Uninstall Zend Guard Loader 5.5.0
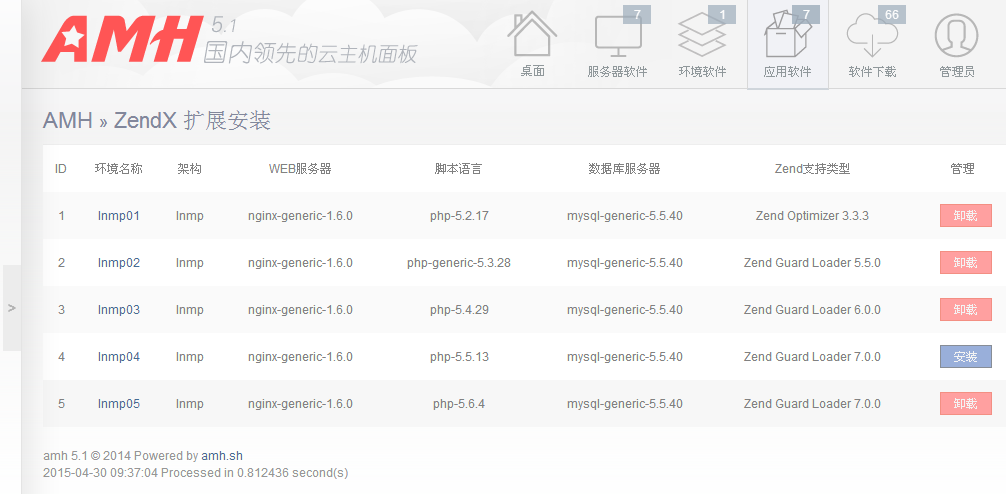 tap(965, 262)
